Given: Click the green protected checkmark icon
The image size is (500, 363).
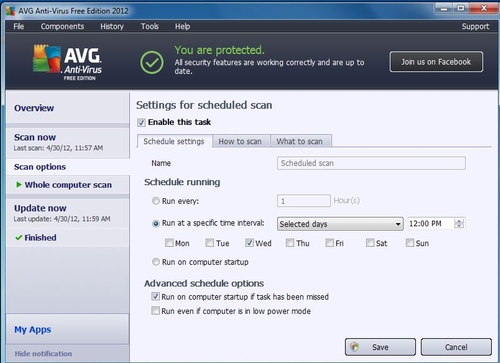Looking at the screenshot, I should (x=152, y=62).
